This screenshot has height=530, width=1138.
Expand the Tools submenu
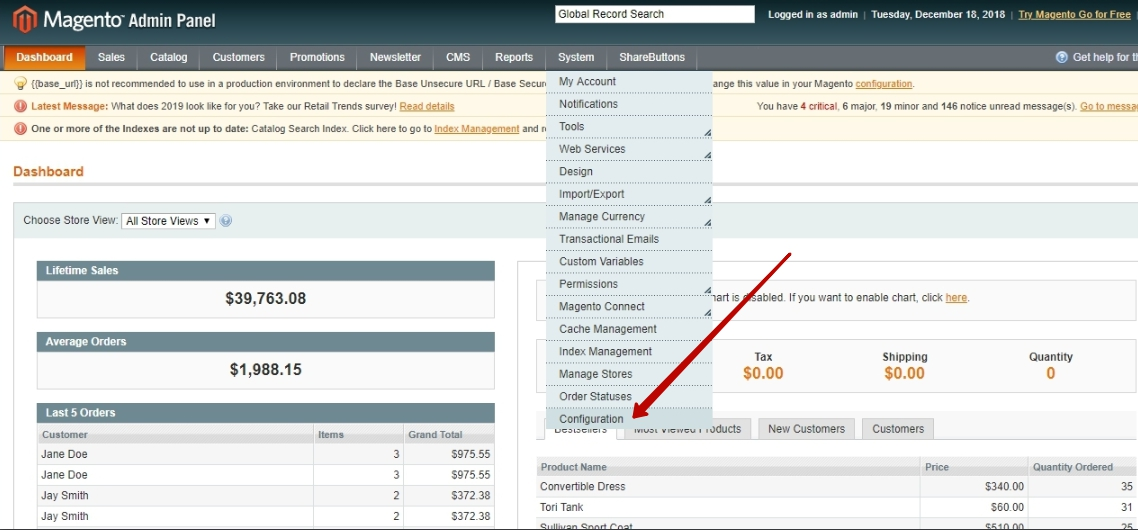[629, 126]
